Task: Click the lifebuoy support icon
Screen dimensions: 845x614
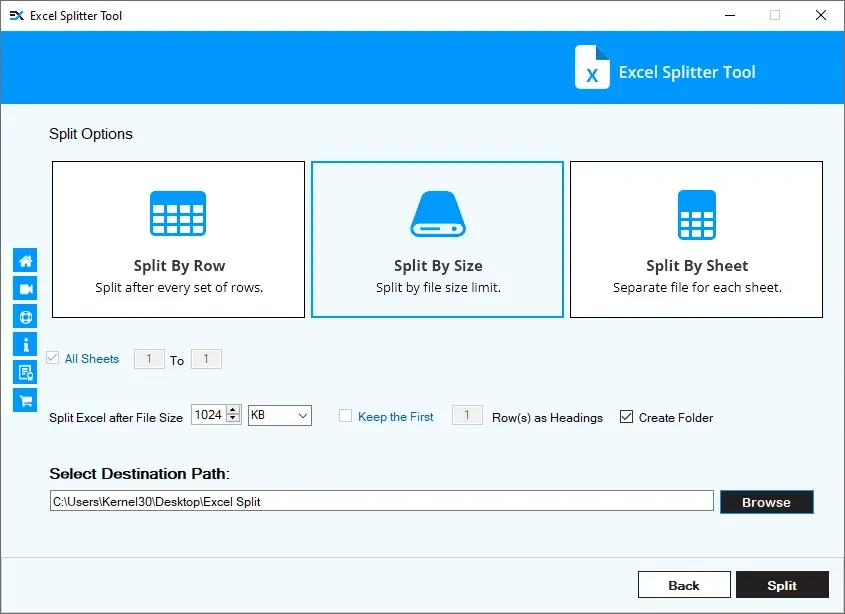Action: click(25, 317)
